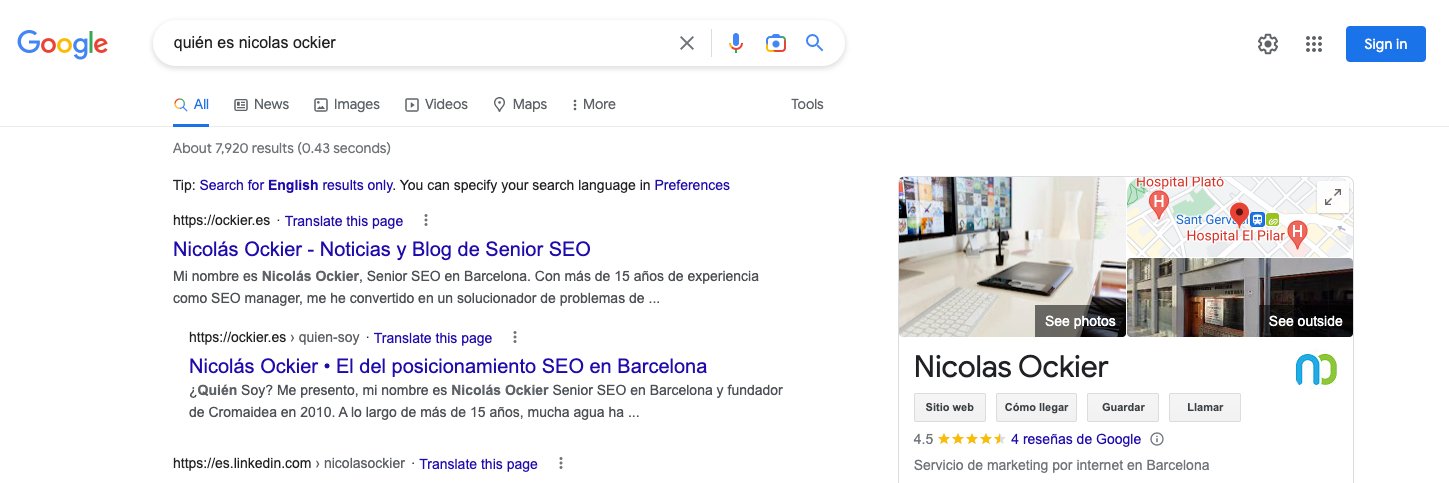Click the https://ockier.es URL text
The image size is (1449, 483).
(x=222, y=221)
